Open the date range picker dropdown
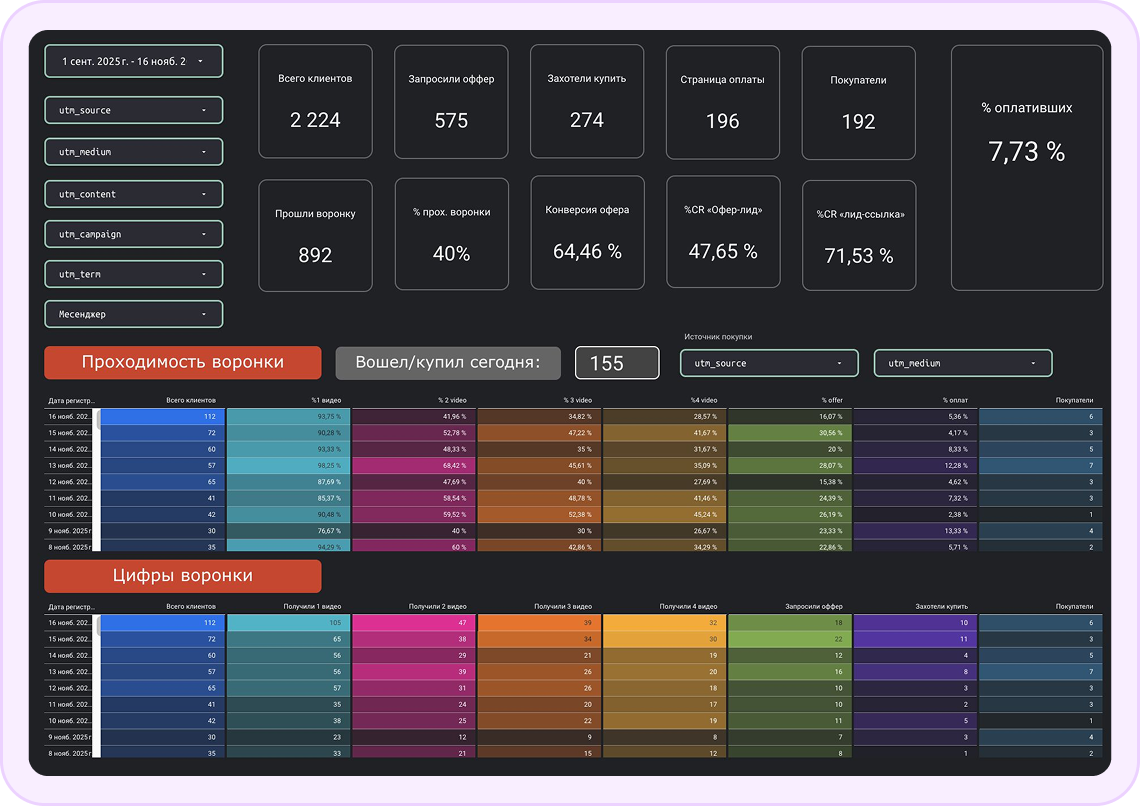Viewport: 1140px width, 807px height. [133, 61]
